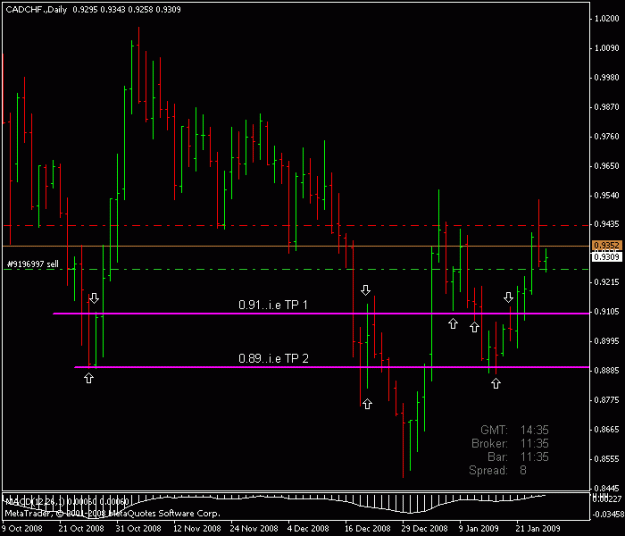Click the orange 0.9352 price tag

point(607,245)
